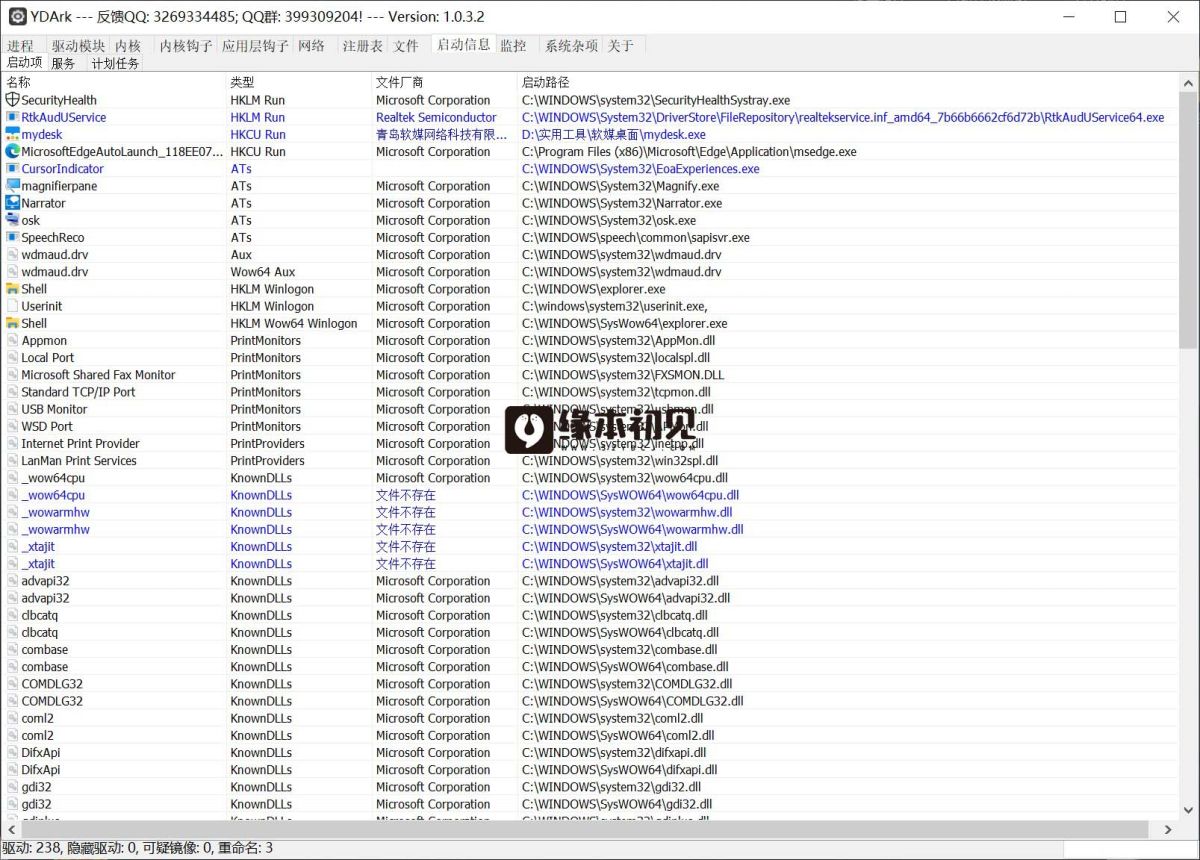The image size is (1200, 860).
Task: Switch to the 服务 sub-tab
Action: (x=63, y=63)
